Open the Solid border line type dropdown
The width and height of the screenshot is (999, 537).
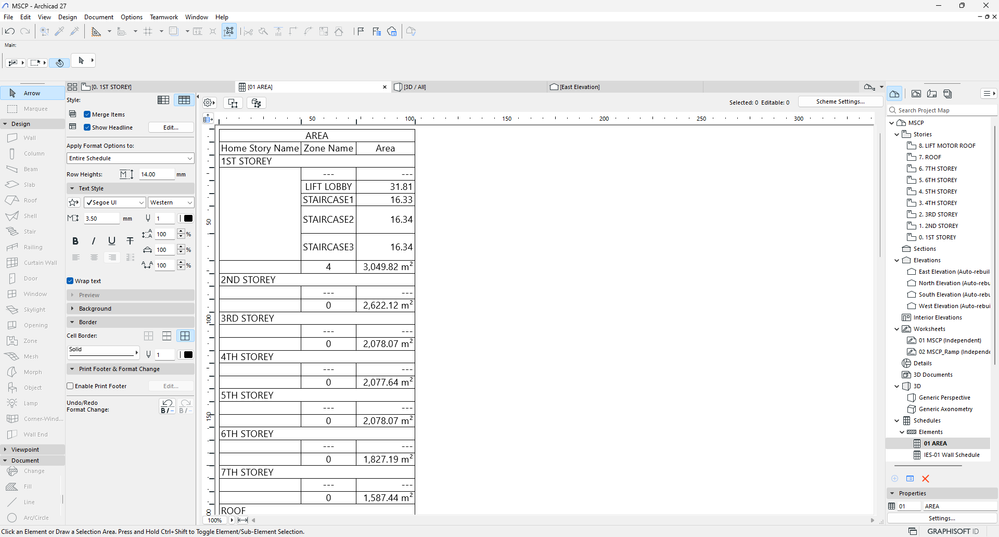tap(103, 351)
